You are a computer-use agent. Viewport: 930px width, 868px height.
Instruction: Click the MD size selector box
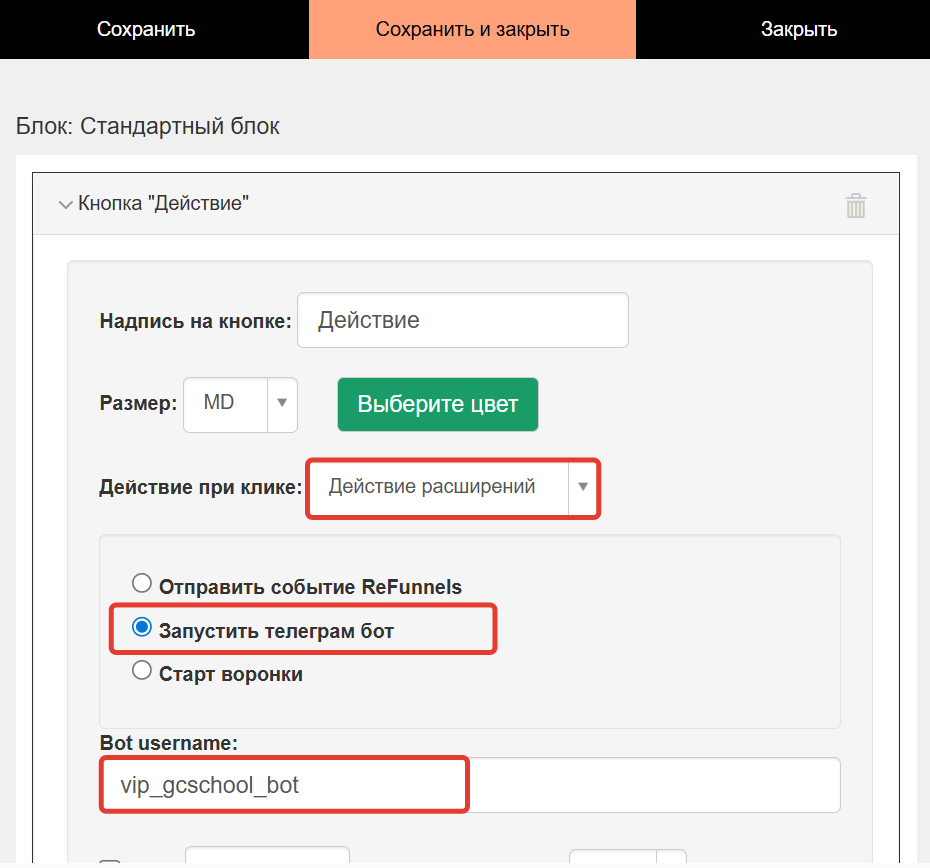[x=222, y=404]
